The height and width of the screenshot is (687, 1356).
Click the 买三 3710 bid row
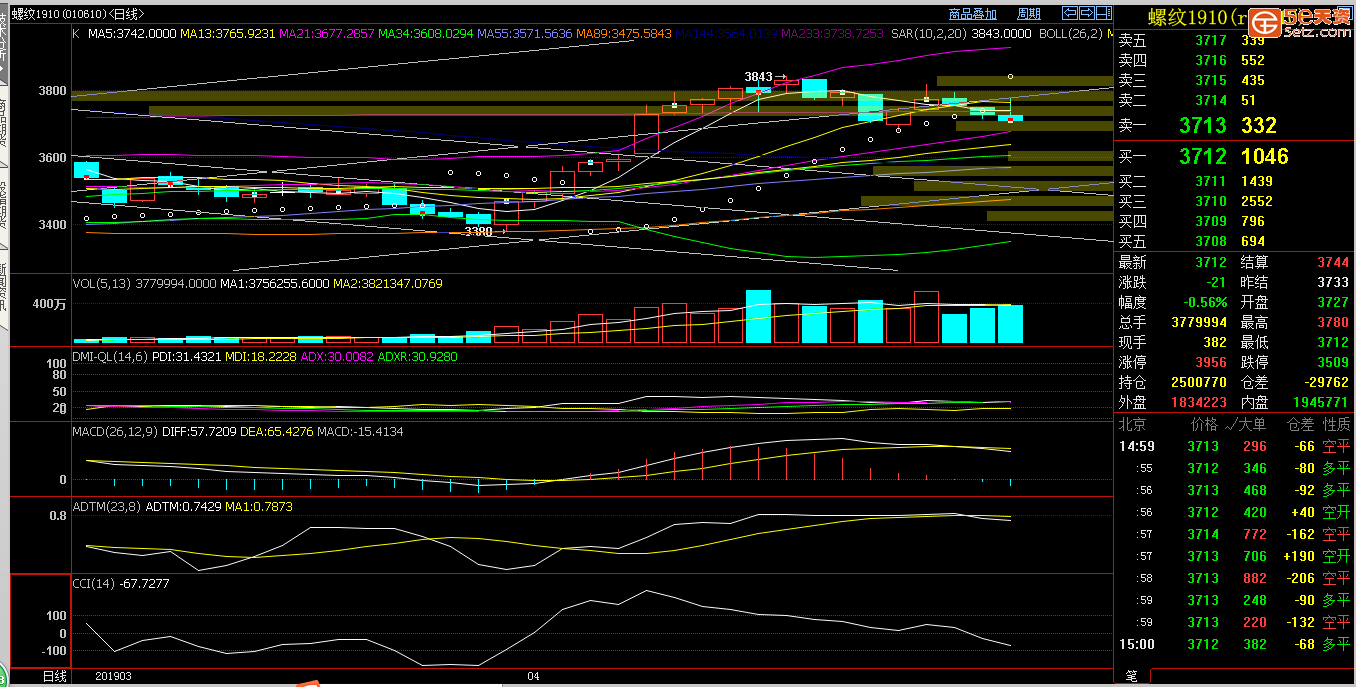click(x=1233, y=201)
